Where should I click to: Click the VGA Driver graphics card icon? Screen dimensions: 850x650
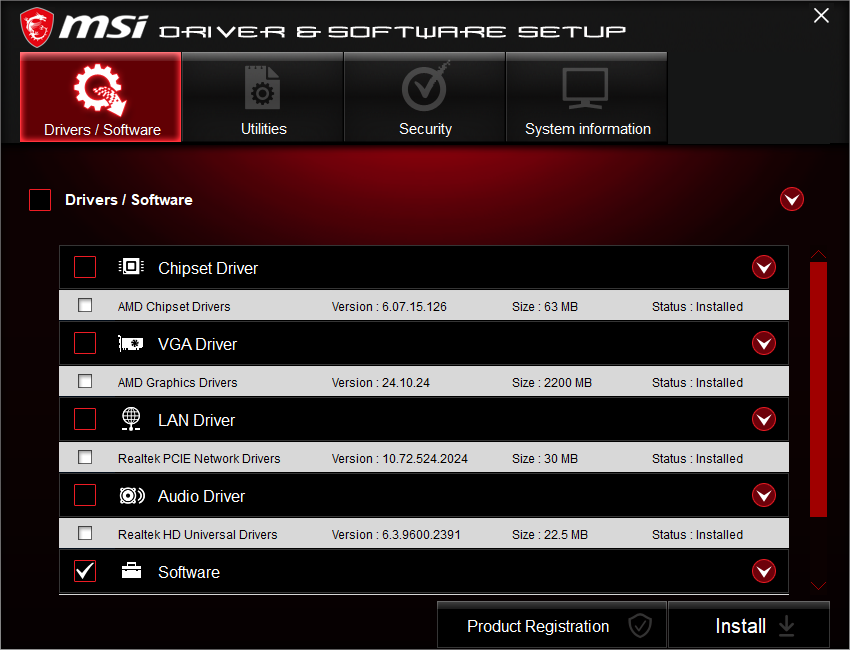point(131,343)
